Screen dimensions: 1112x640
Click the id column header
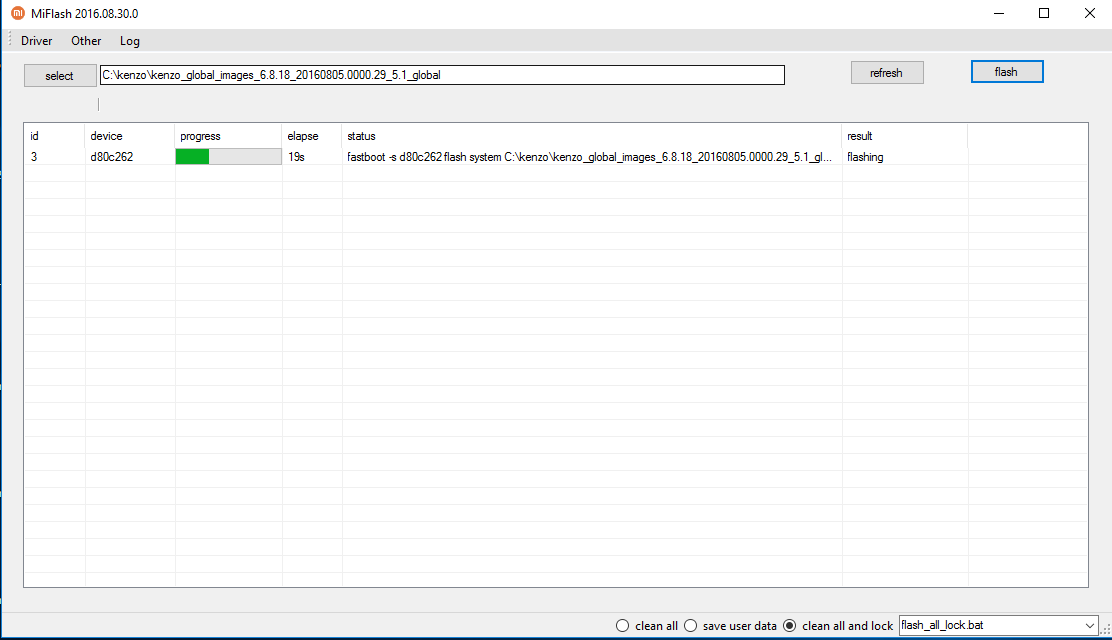55,136
